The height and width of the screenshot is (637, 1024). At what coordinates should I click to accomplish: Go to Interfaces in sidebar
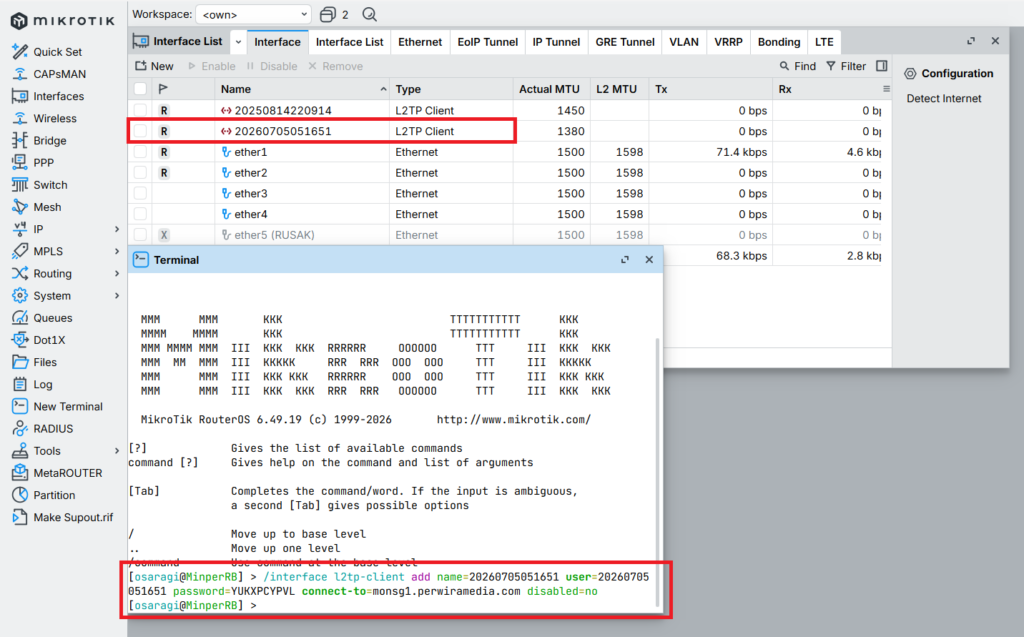[48, 96]
